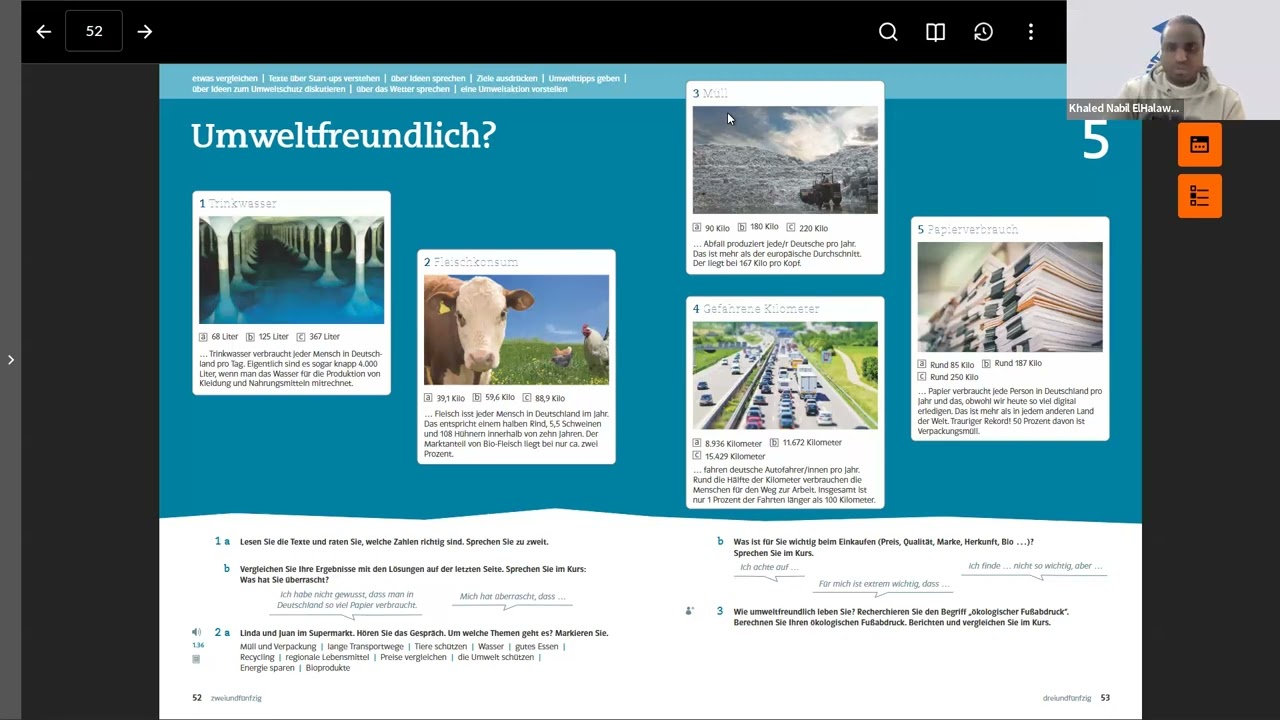Click page footer '52 zweiundfünfzig'

[x=227, y=698]
